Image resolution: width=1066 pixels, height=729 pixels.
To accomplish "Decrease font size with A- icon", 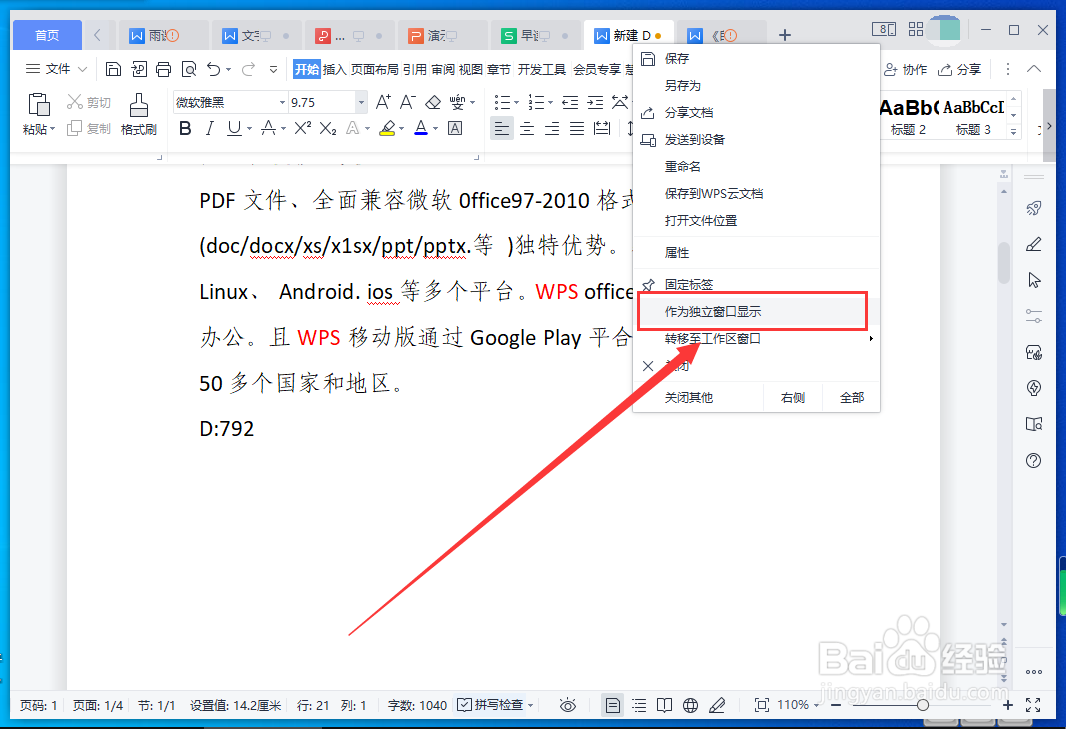I will click(x=407, y=102).
